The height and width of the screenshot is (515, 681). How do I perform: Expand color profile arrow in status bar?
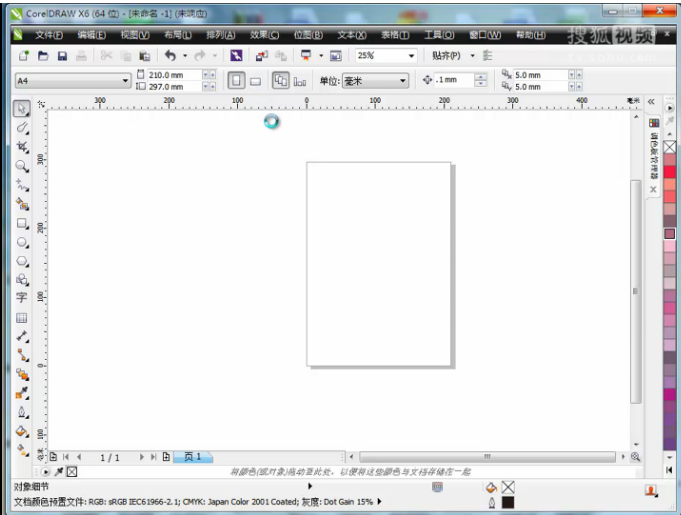379,502
